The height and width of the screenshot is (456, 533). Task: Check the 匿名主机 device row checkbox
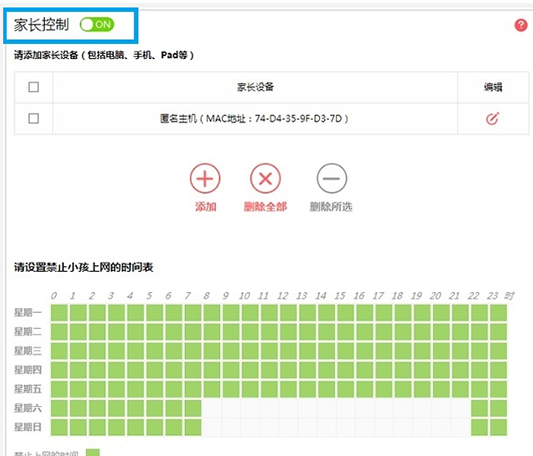point(33,118)
